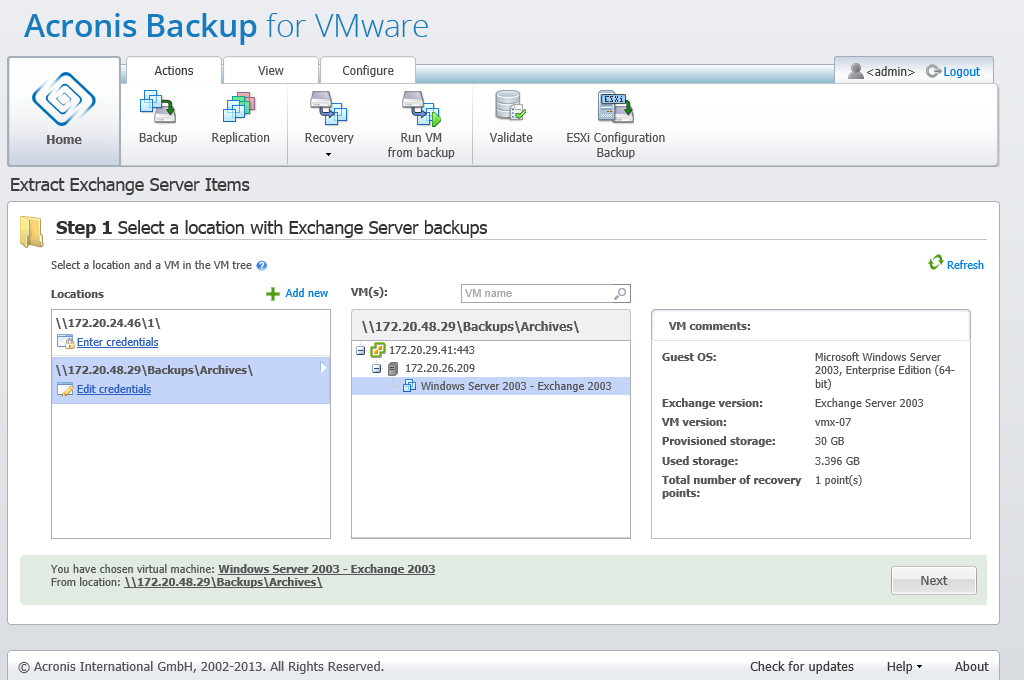Collapse the 172.20.29.41:443 node

[x=360, y=351]
